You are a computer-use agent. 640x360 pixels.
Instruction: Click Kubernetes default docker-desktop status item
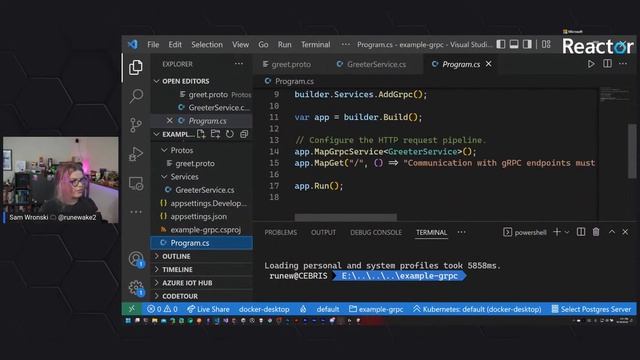coord(477,309)
